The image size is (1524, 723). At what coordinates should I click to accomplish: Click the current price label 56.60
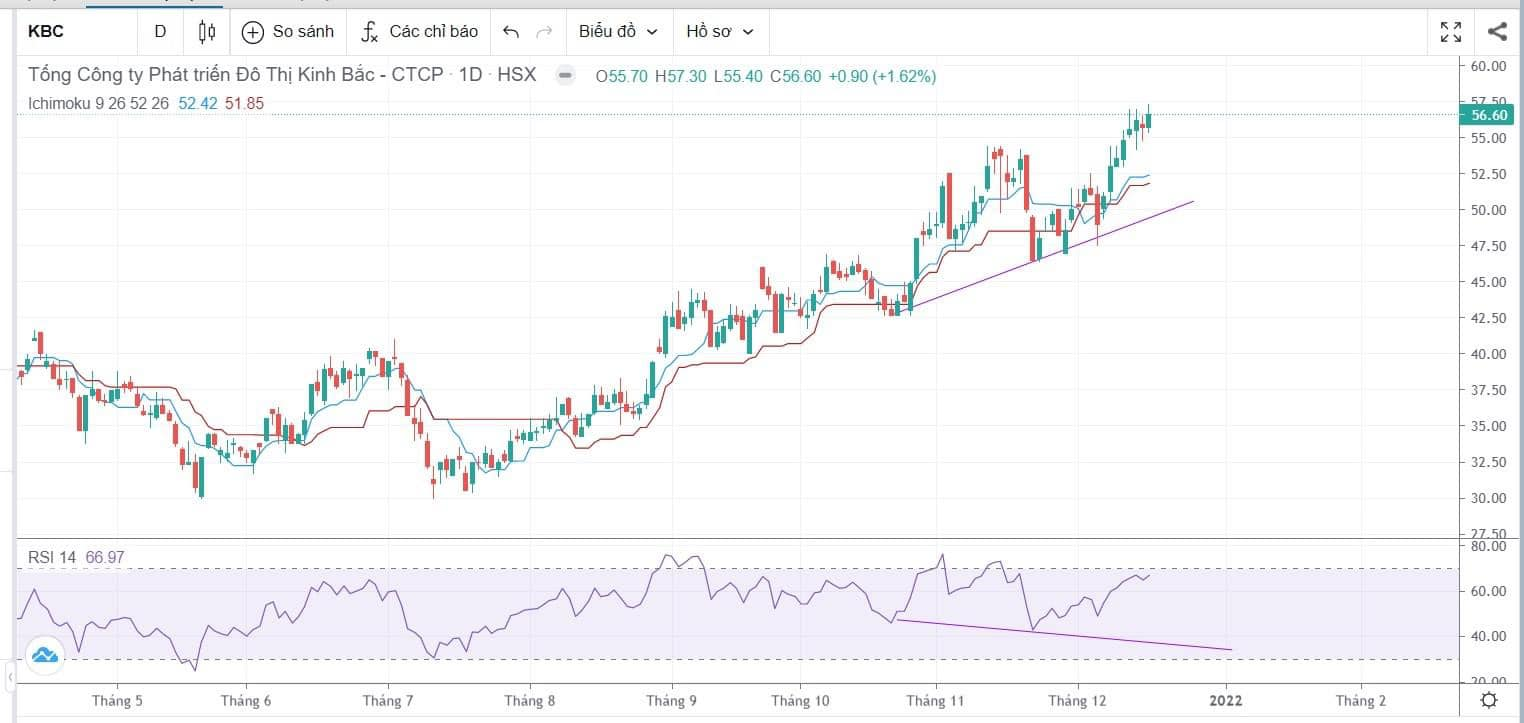(1489, 115)
